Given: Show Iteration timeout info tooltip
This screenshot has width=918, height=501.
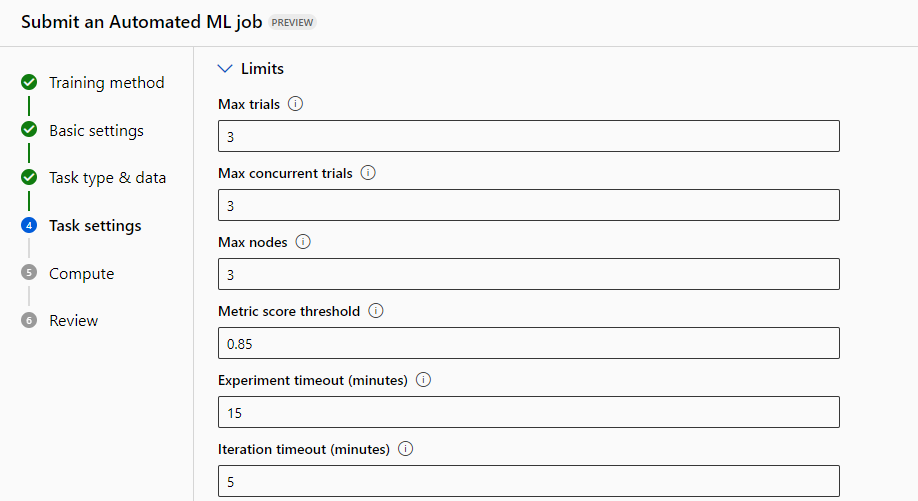Looking at the screenshot, I should point(405,449).
